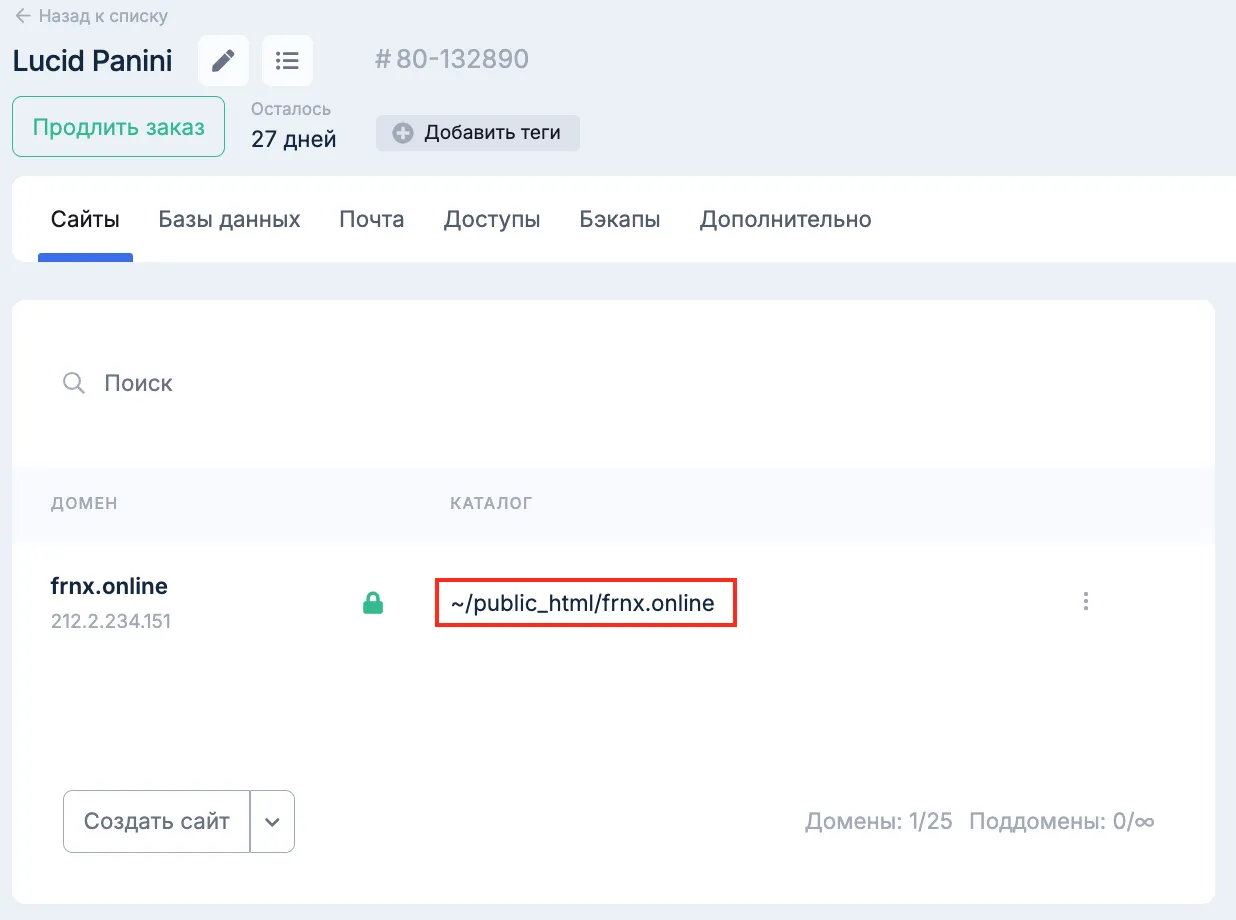Expand the Создать сайт dropdown arrow
The height and width of the screenshot is (920, 1236).
tap(272, 821)
